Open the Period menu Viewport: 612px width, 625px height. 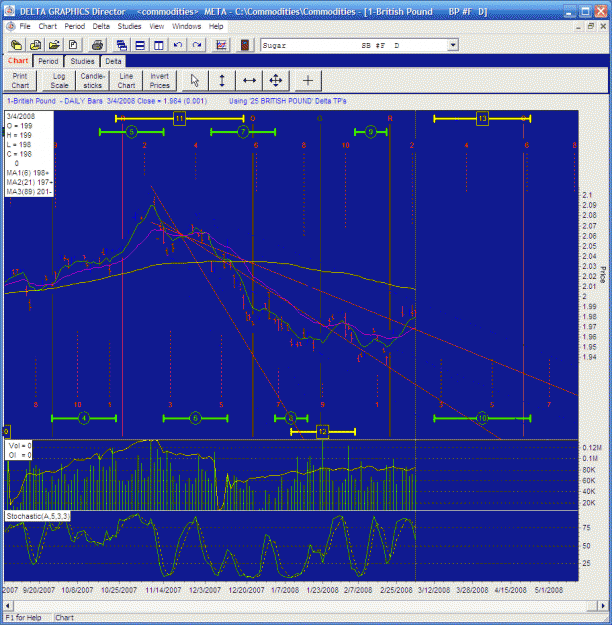tap(75, 26)
